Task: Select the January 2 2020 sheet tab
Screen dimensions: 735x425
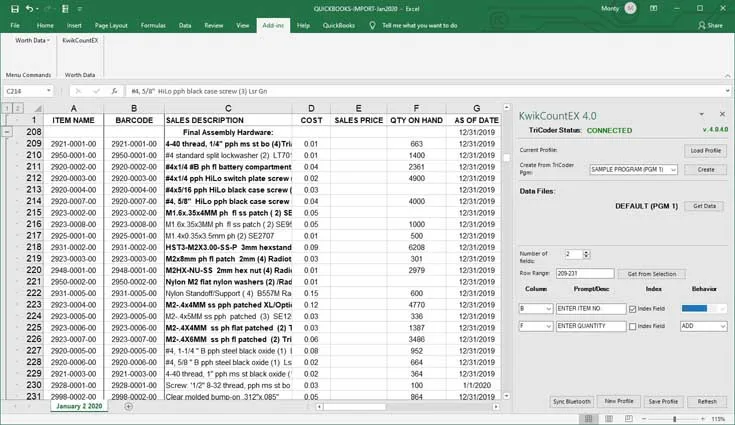Action: click(79, 406)
